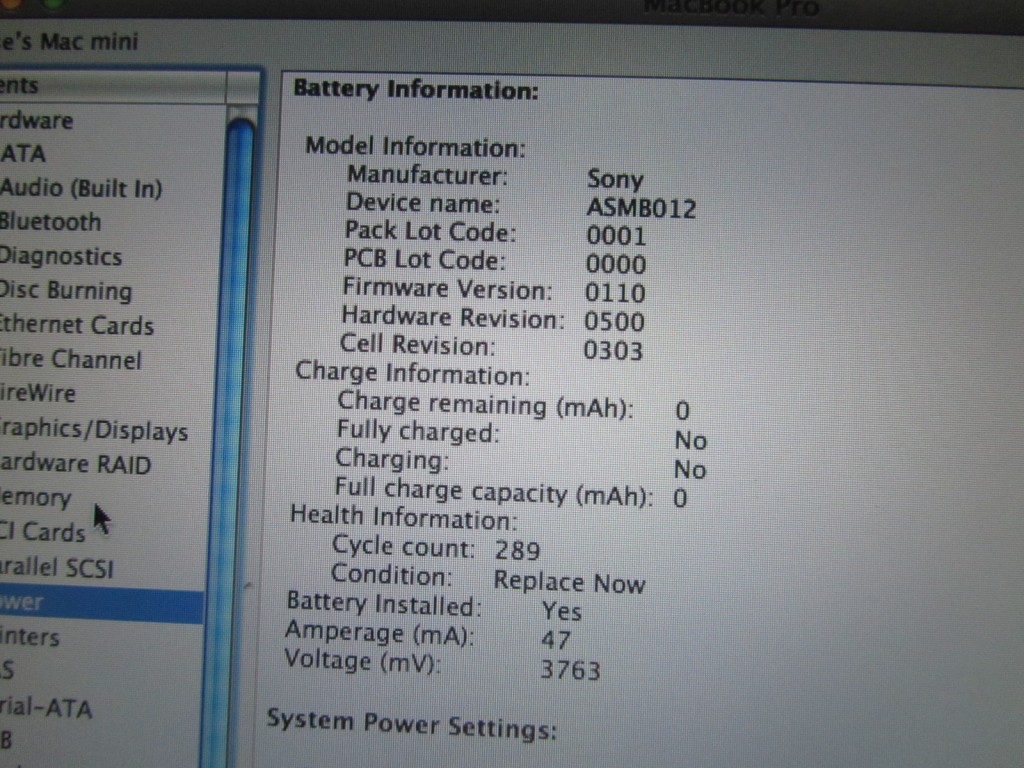This screenshot has width=1024, height=768.
Task: Click the Voltage value 3763
Action: 570,670
